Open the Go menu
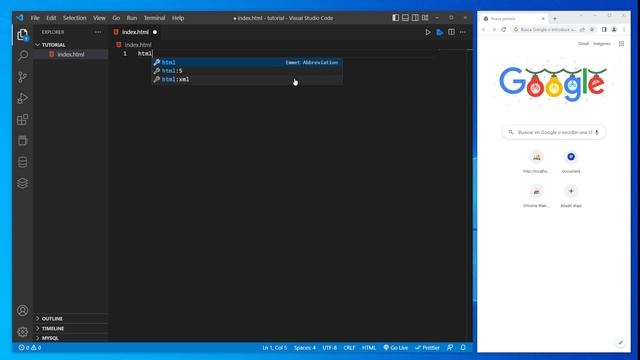The image size is (640, 360). pyautogui.click(x=116, y=18)
